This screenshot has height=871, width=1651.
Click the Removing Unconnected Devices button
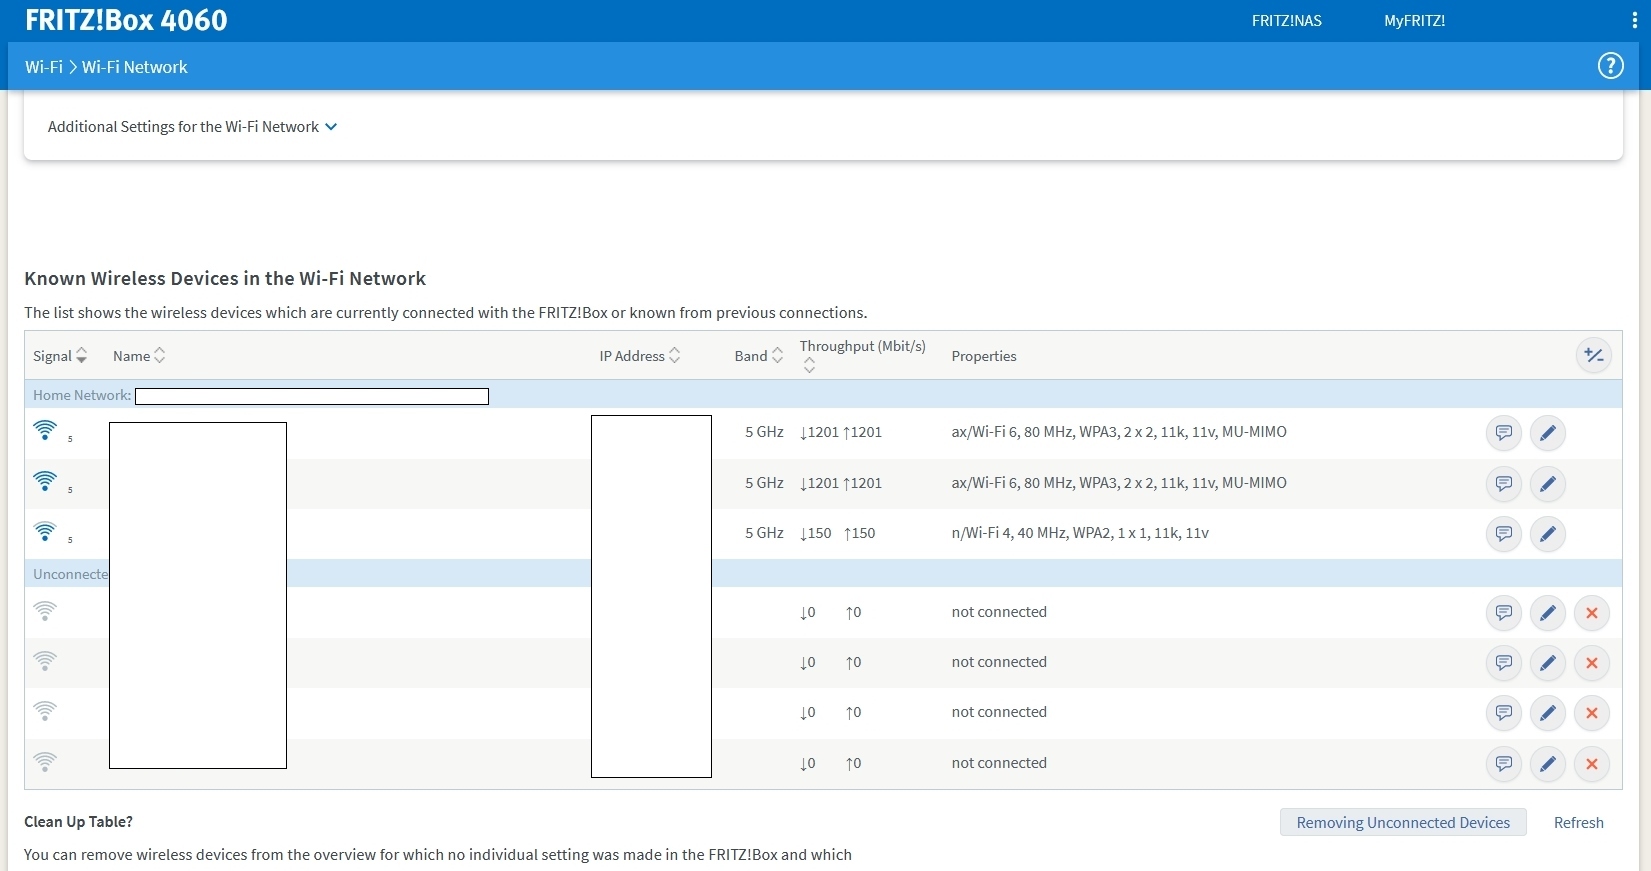1403,822
